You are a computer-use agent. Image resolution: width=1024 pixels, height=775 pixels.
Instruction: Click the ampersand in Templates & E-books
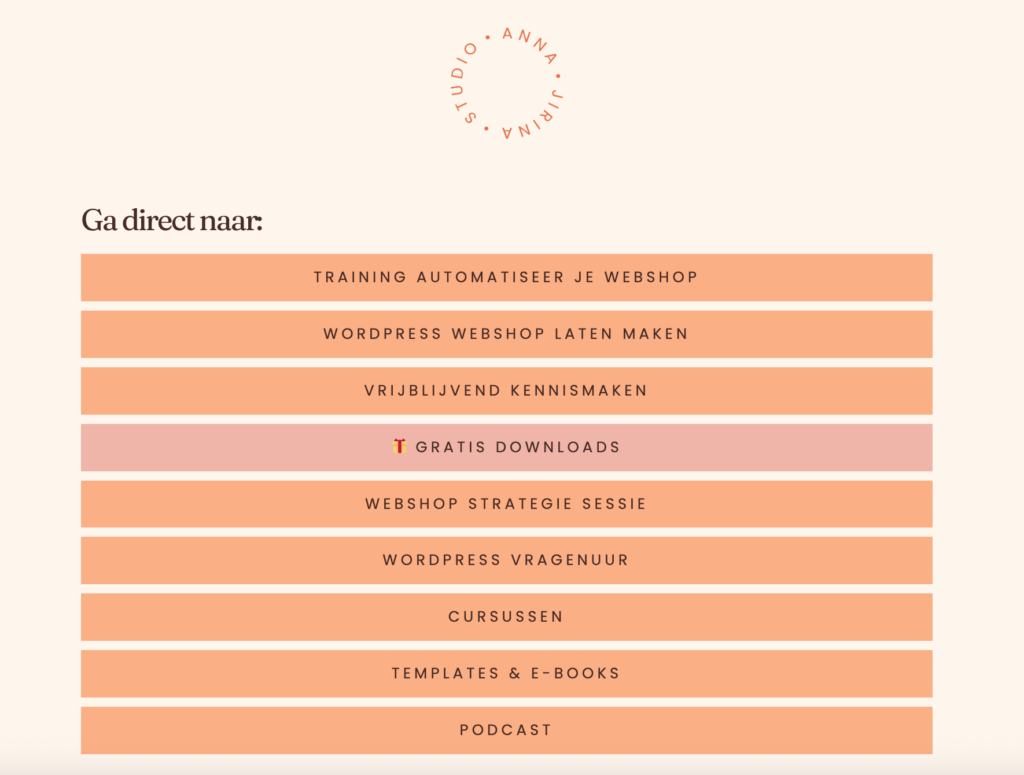point(515,674)
